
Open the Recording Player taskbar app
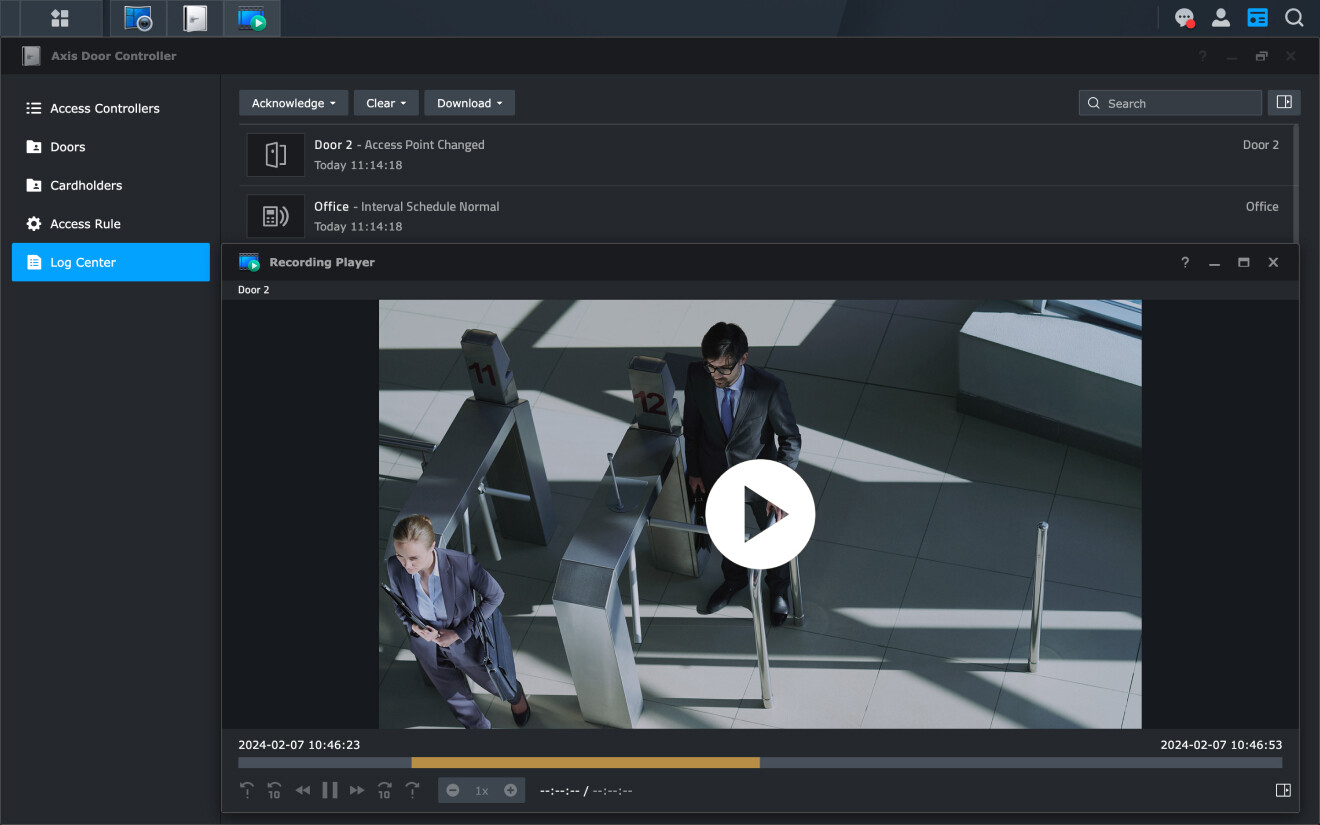point(252,18)
